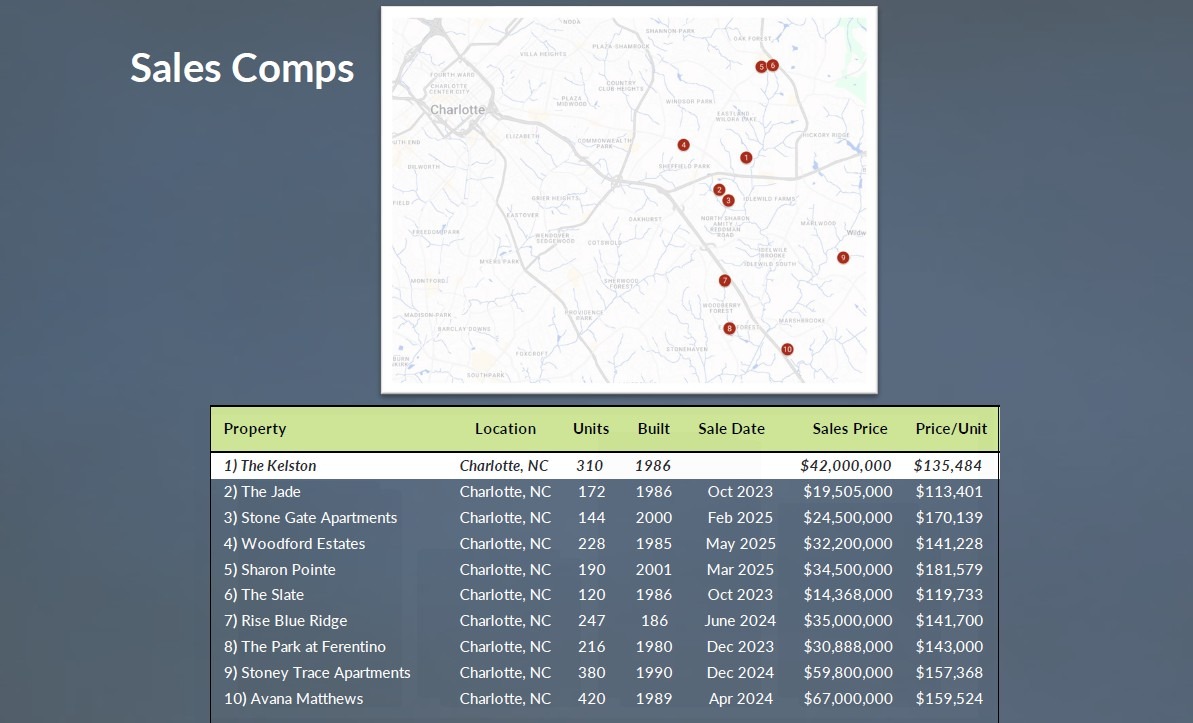The width and height of the screenshot is (1193, 723).
Task: Select map pin number 6
Action: pos(773,65)
